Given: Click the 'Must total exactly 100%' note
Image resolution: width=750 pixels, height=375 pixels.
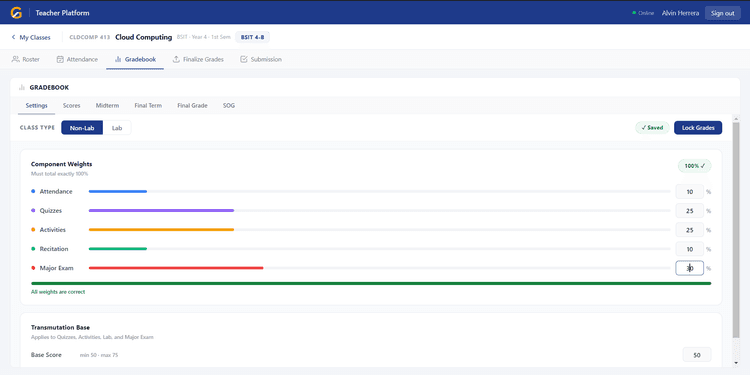Looking at the screenshot, I should (x=59, y=174).
